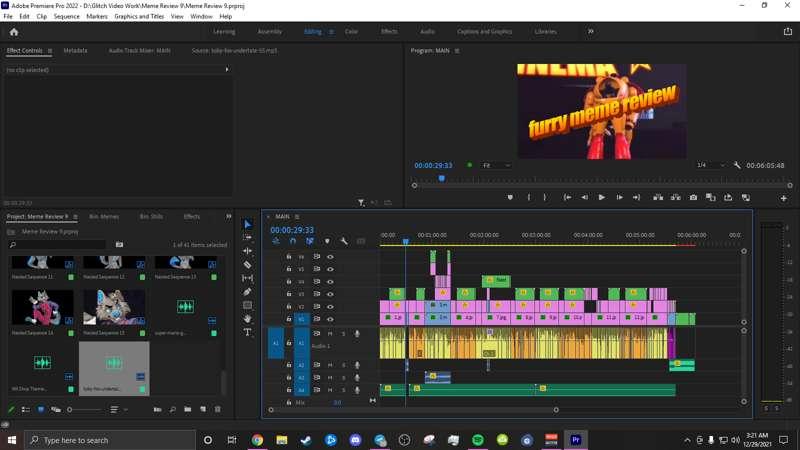Select the Slip tool
Screen dimensions: 800x450
(x=247, y=278)
